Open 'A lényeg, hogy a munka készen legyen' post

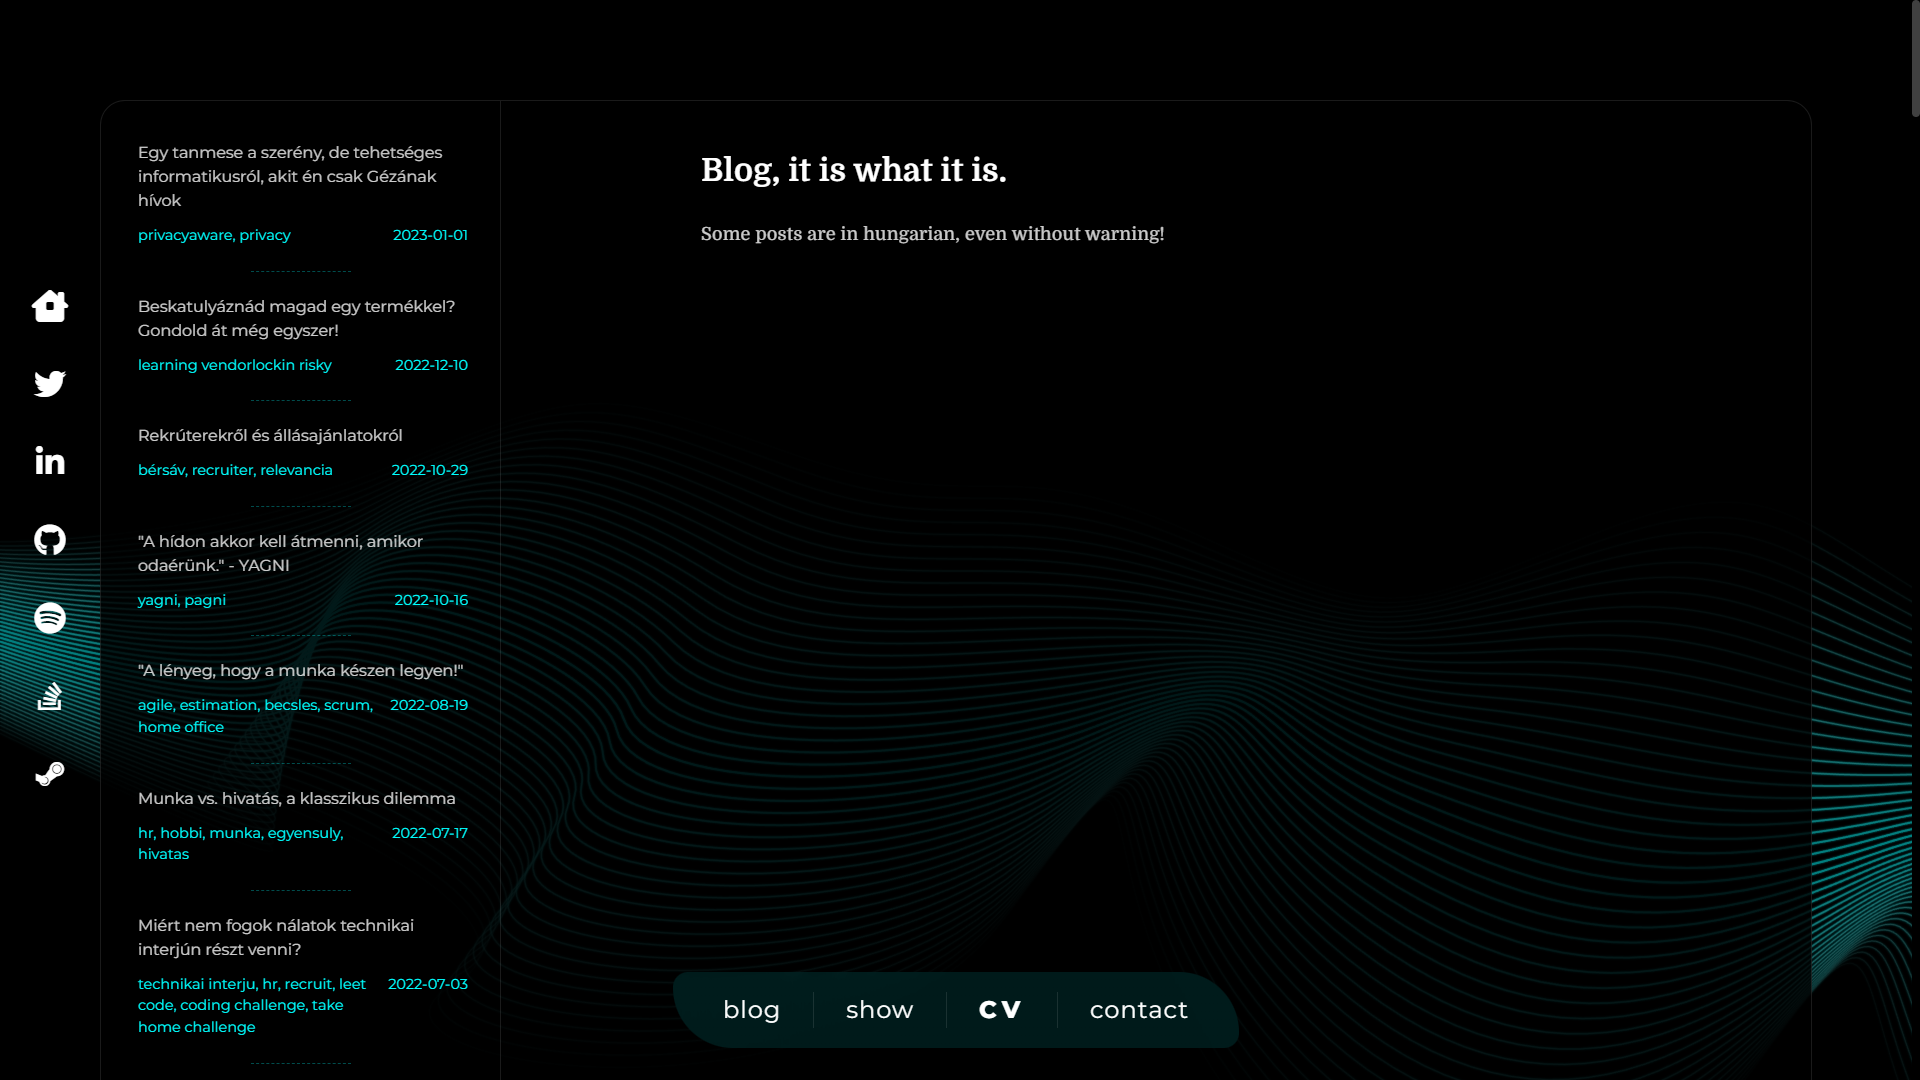300,670
